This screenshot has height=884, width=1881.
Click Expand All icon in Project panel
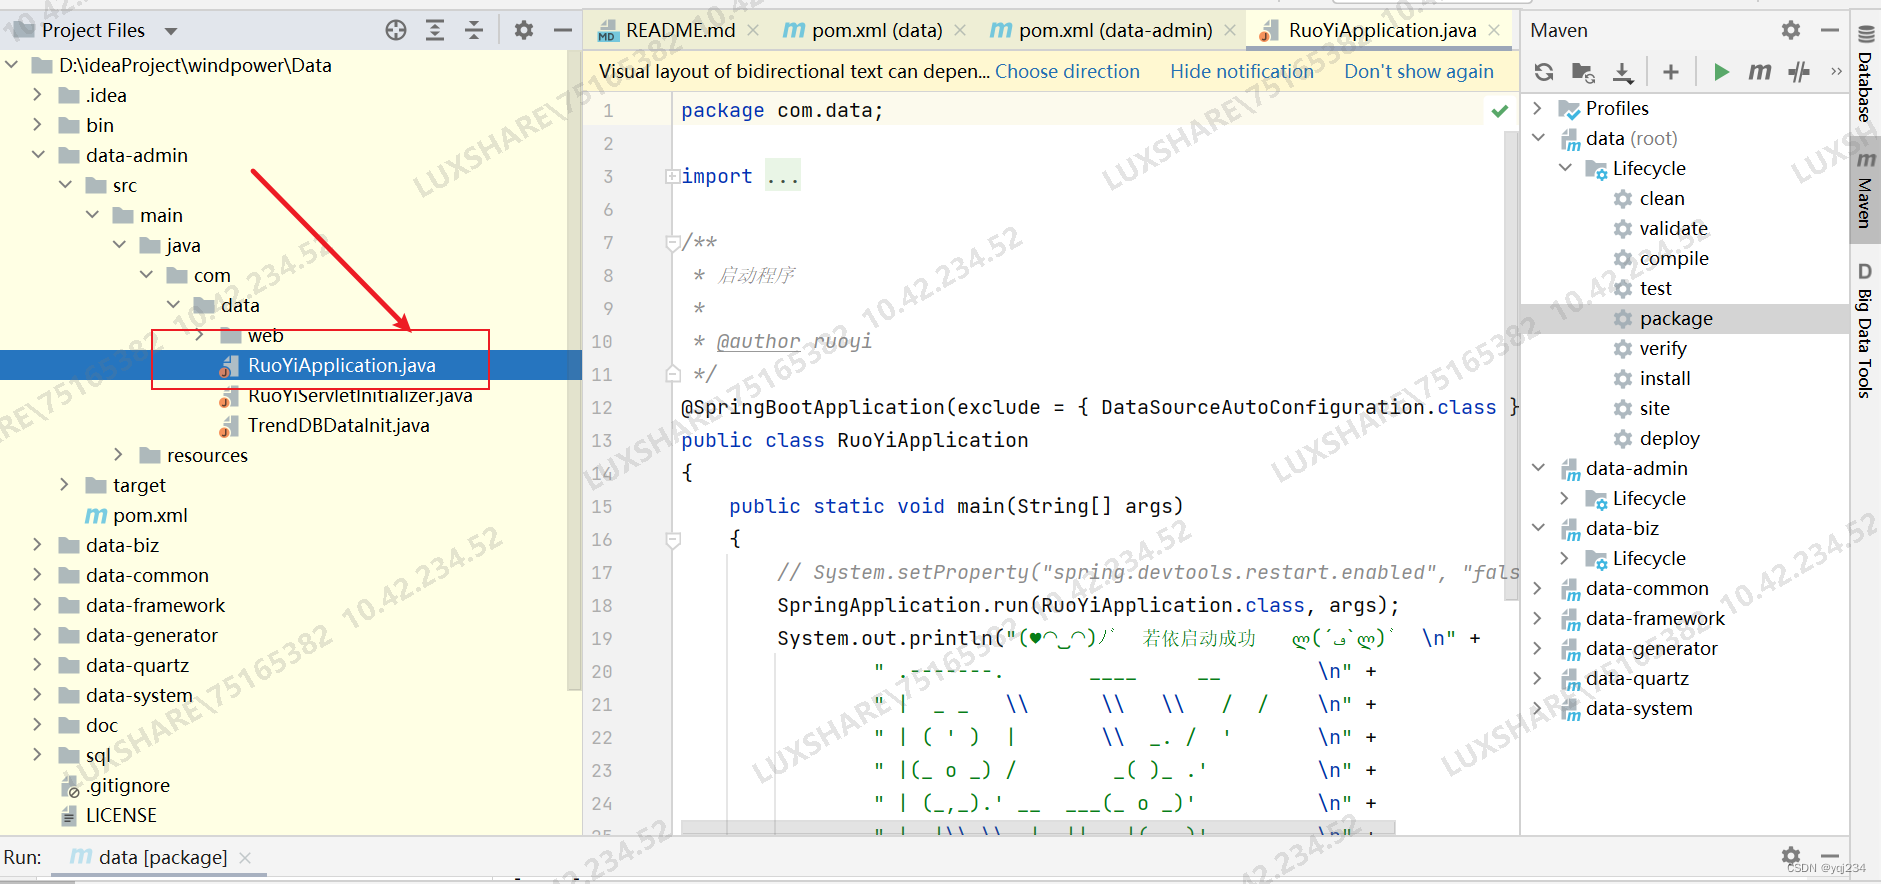coord(435,30)
